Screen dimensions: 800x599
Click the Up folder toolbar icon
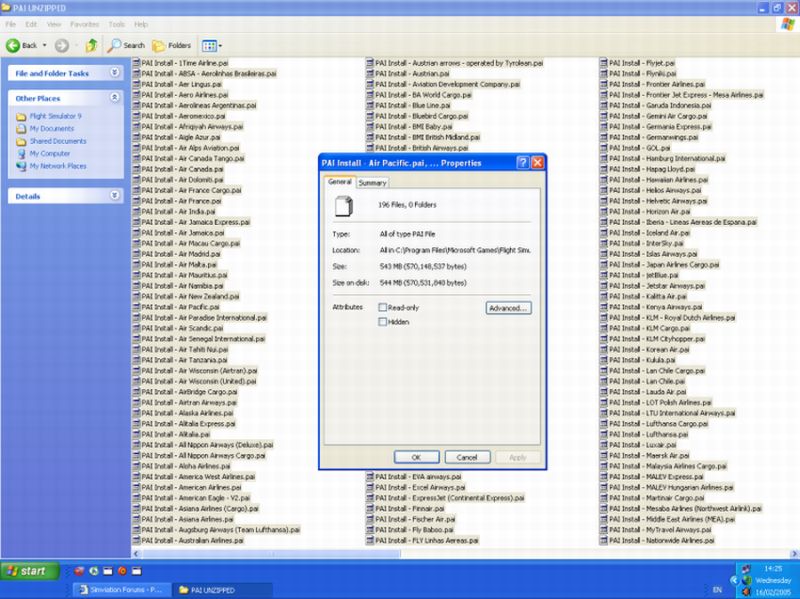tap(92, 45)
